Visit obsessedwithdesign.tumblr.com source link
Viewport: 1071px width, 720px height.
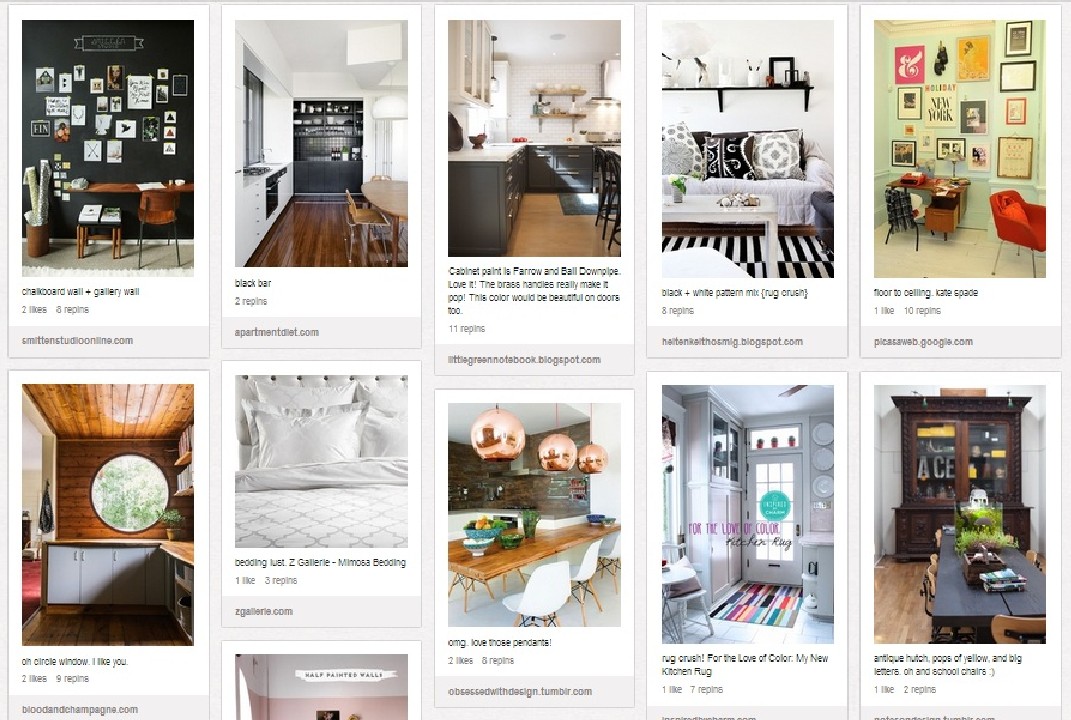520,691
